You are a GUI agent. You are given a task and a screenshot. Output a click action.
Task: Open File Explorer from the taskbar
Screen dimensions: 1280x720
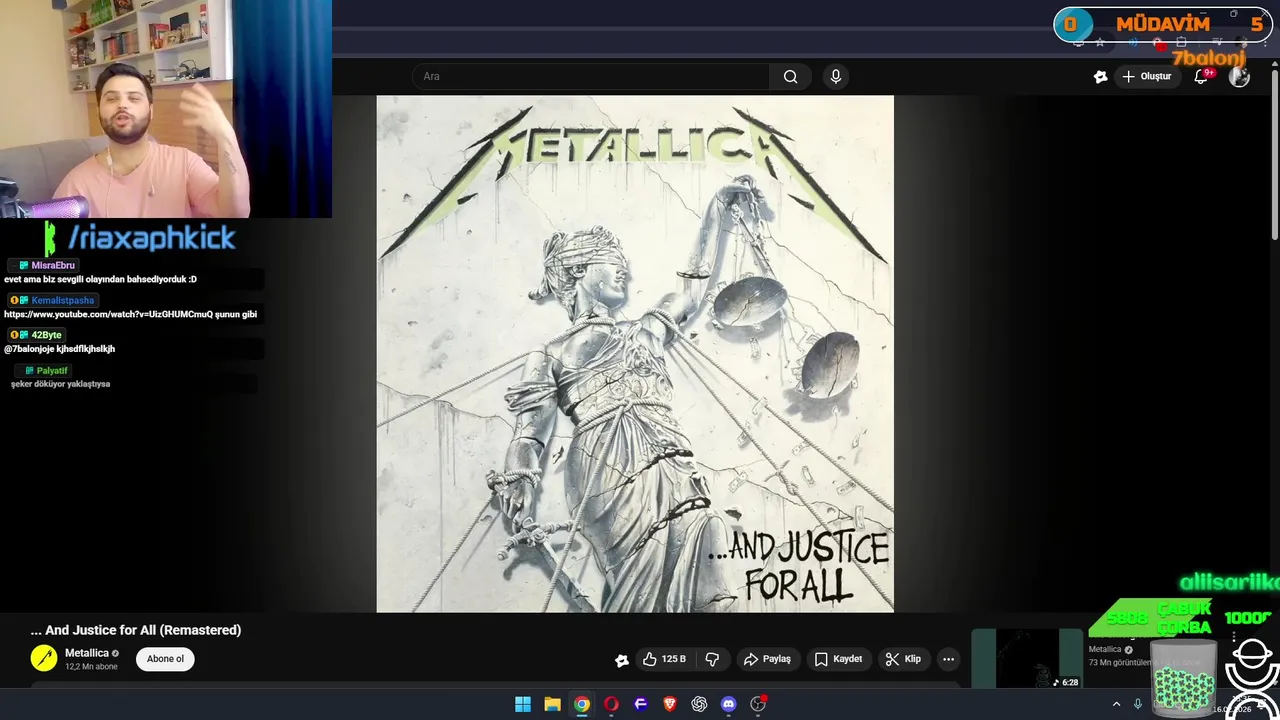pos(552,704)
